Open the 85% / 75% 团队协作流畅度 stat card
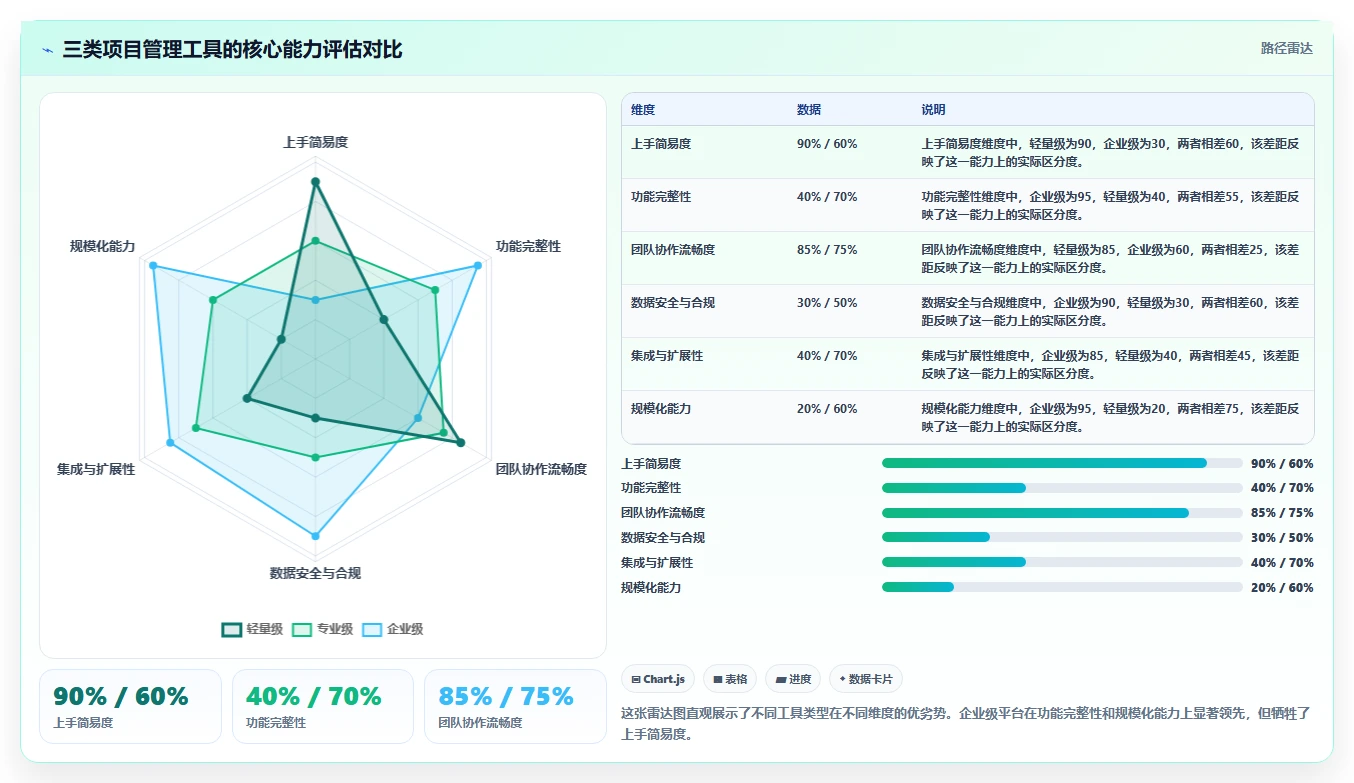This screenshot has height=783, width=1354. coord(516,706)
